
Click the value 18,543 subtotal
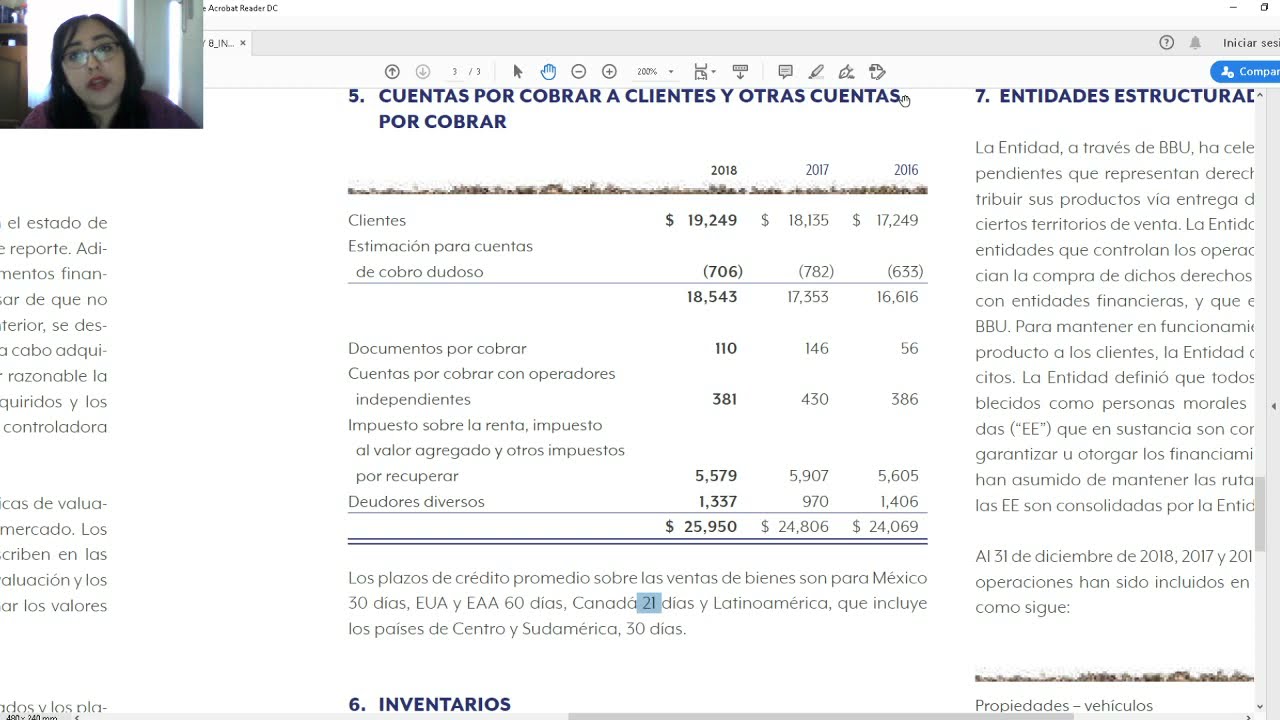(x=712, y=297)
